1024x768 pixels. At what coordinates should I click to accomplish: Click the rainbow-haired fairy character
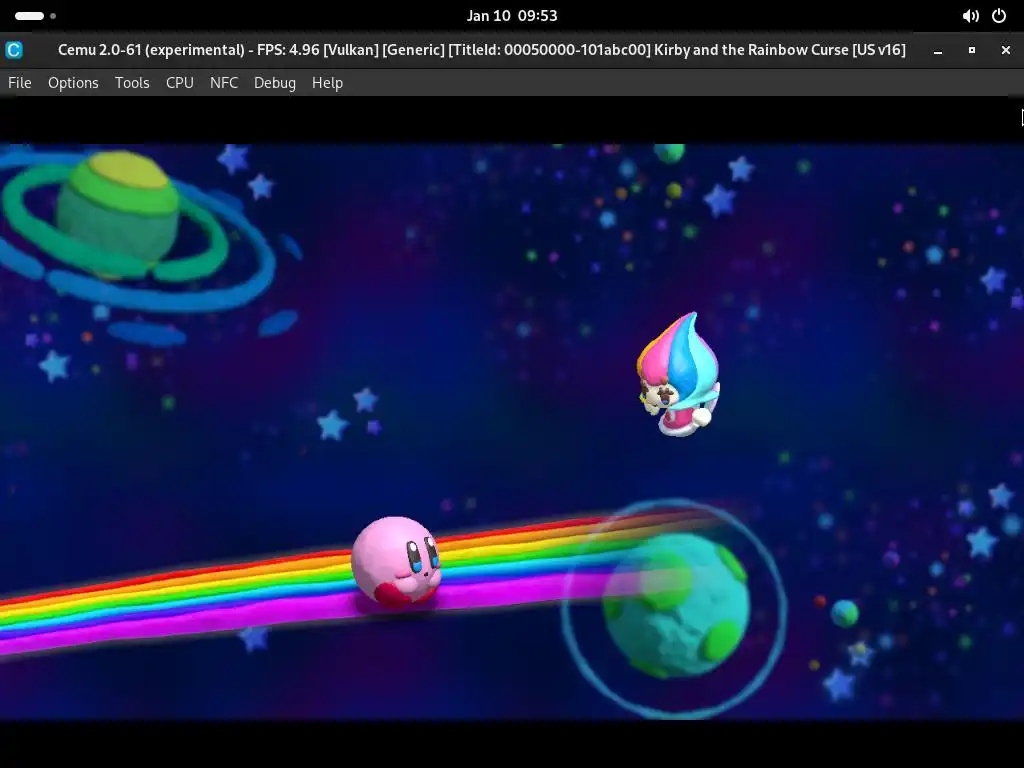[679, 374]
